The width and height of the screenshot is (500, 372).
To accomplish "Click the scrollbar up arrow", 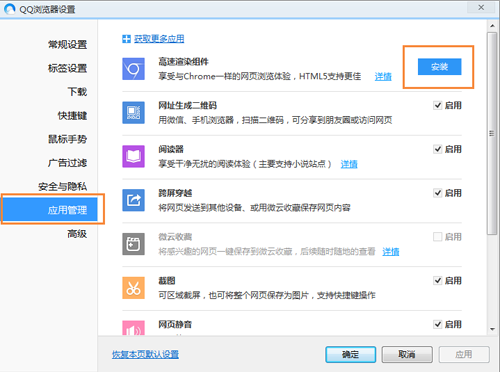I will tap(492, 25).
